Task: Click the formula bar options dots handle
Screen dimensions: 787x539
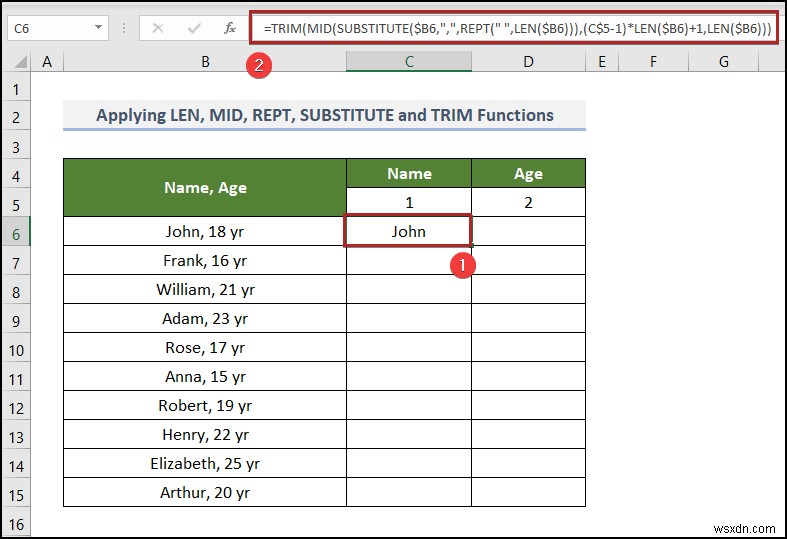Action: pos(123,28)
